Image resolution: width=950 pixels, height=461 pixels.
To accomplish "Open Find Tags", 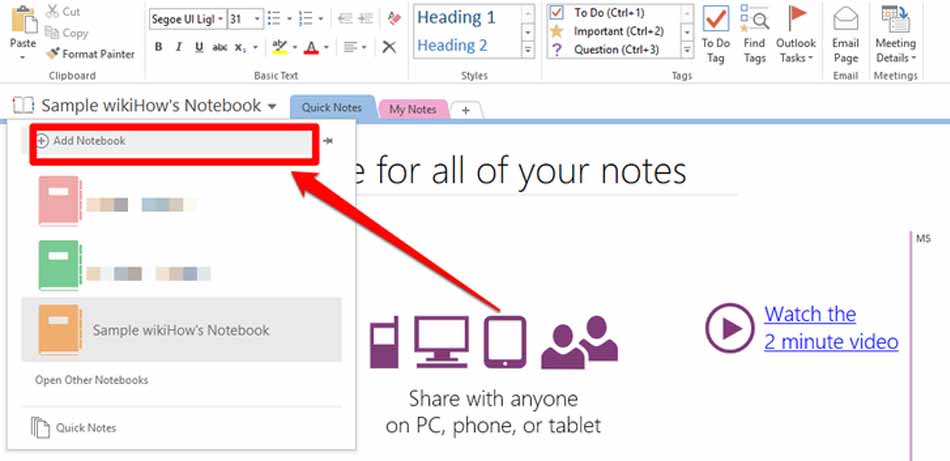I will tap(754, 35).
